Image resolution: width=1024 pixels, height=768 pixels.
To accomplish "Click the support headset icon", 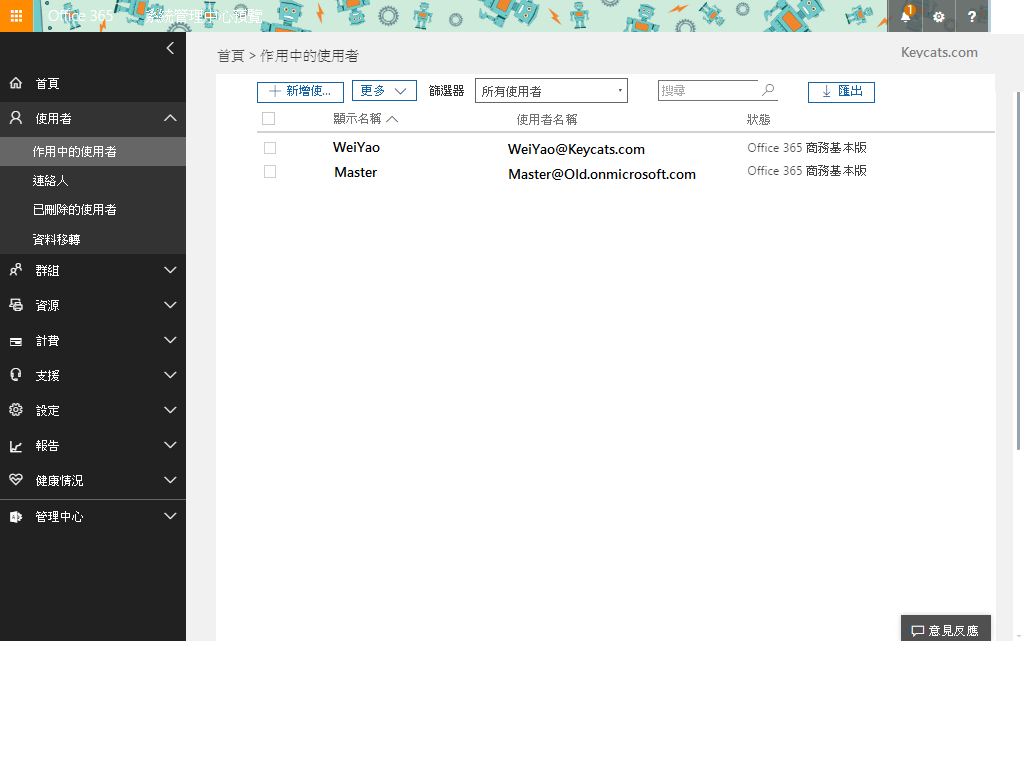I will [x=16, y=374].
